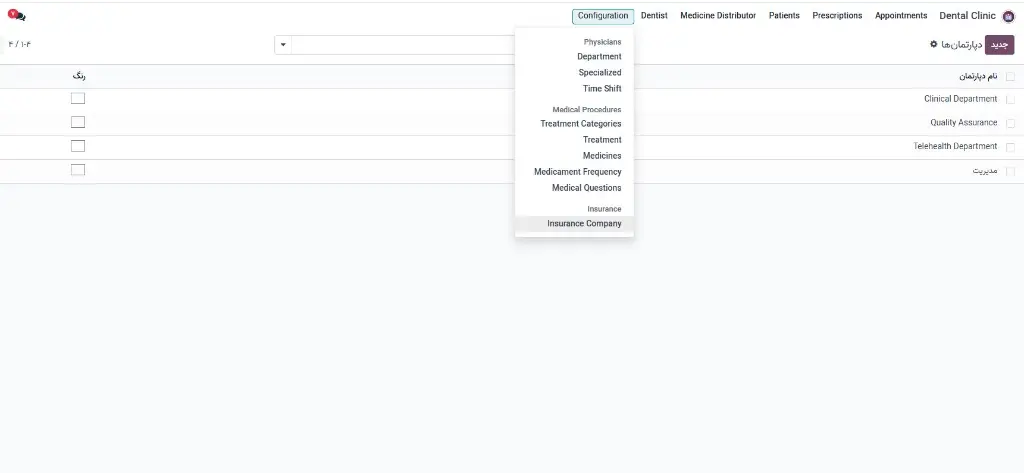1024x473 pixels.
Task: Click the color swatch for Clinical Department
Action: coord(78,99)
